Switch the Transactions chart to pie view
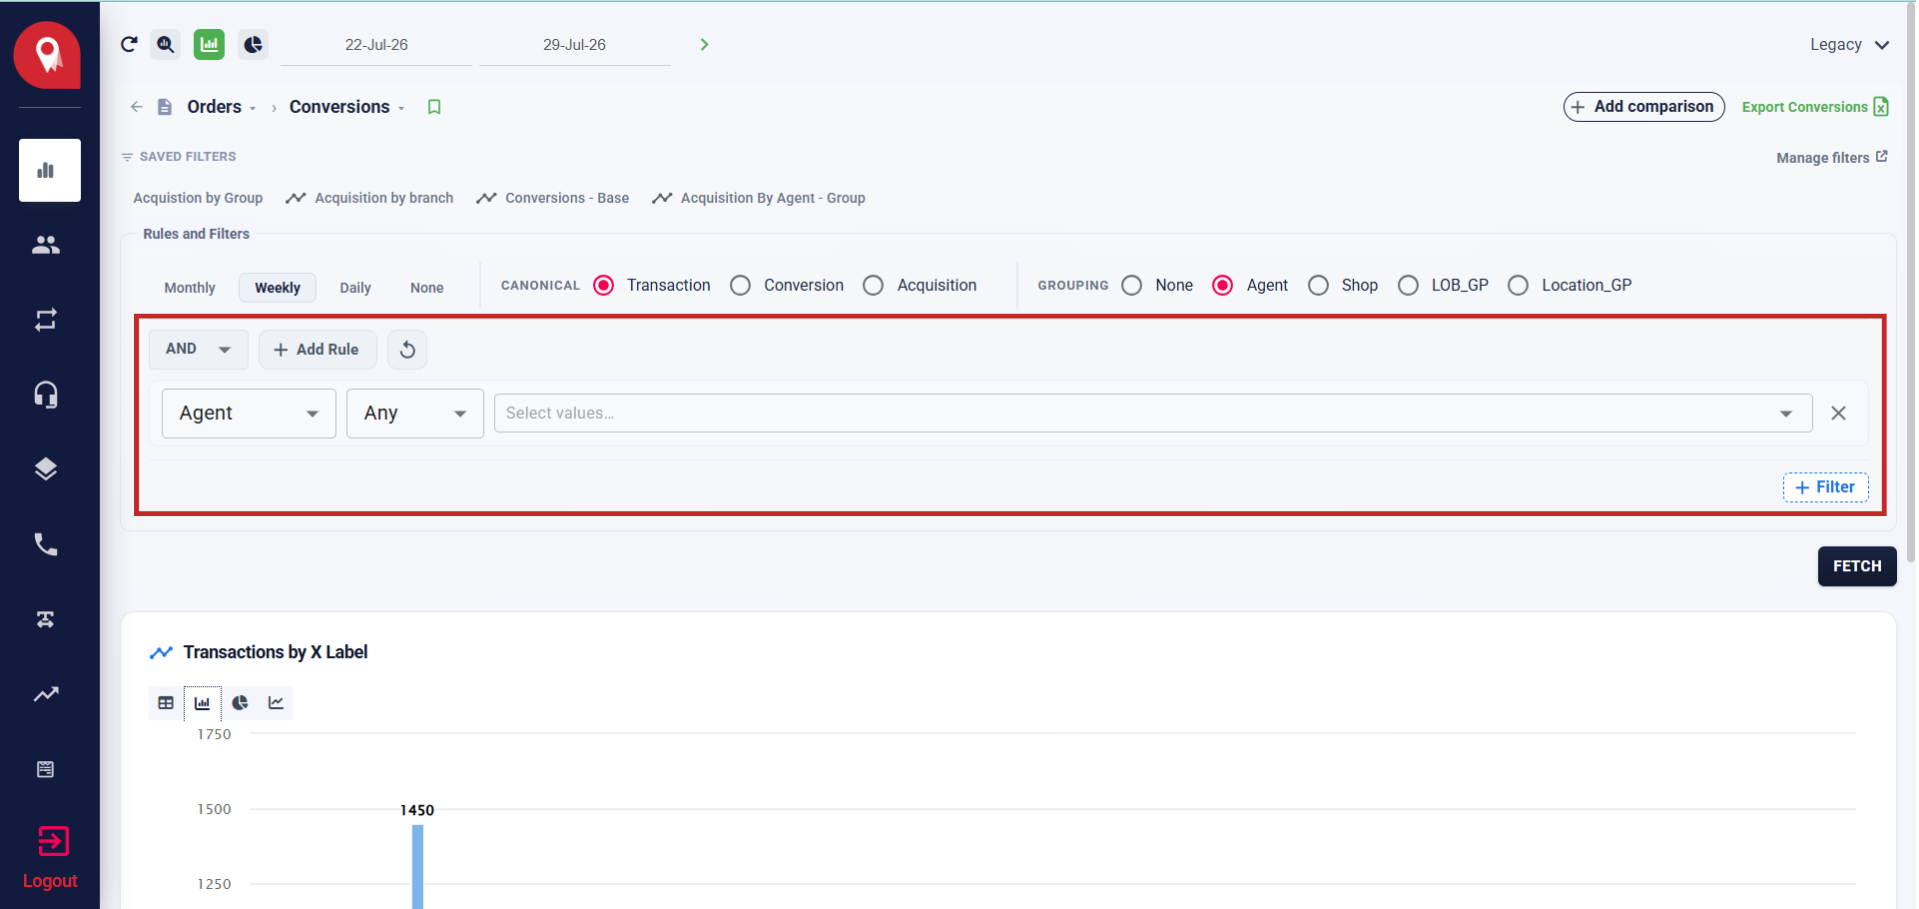Viewport: 1919px width, 909px height. pos(240,703)
